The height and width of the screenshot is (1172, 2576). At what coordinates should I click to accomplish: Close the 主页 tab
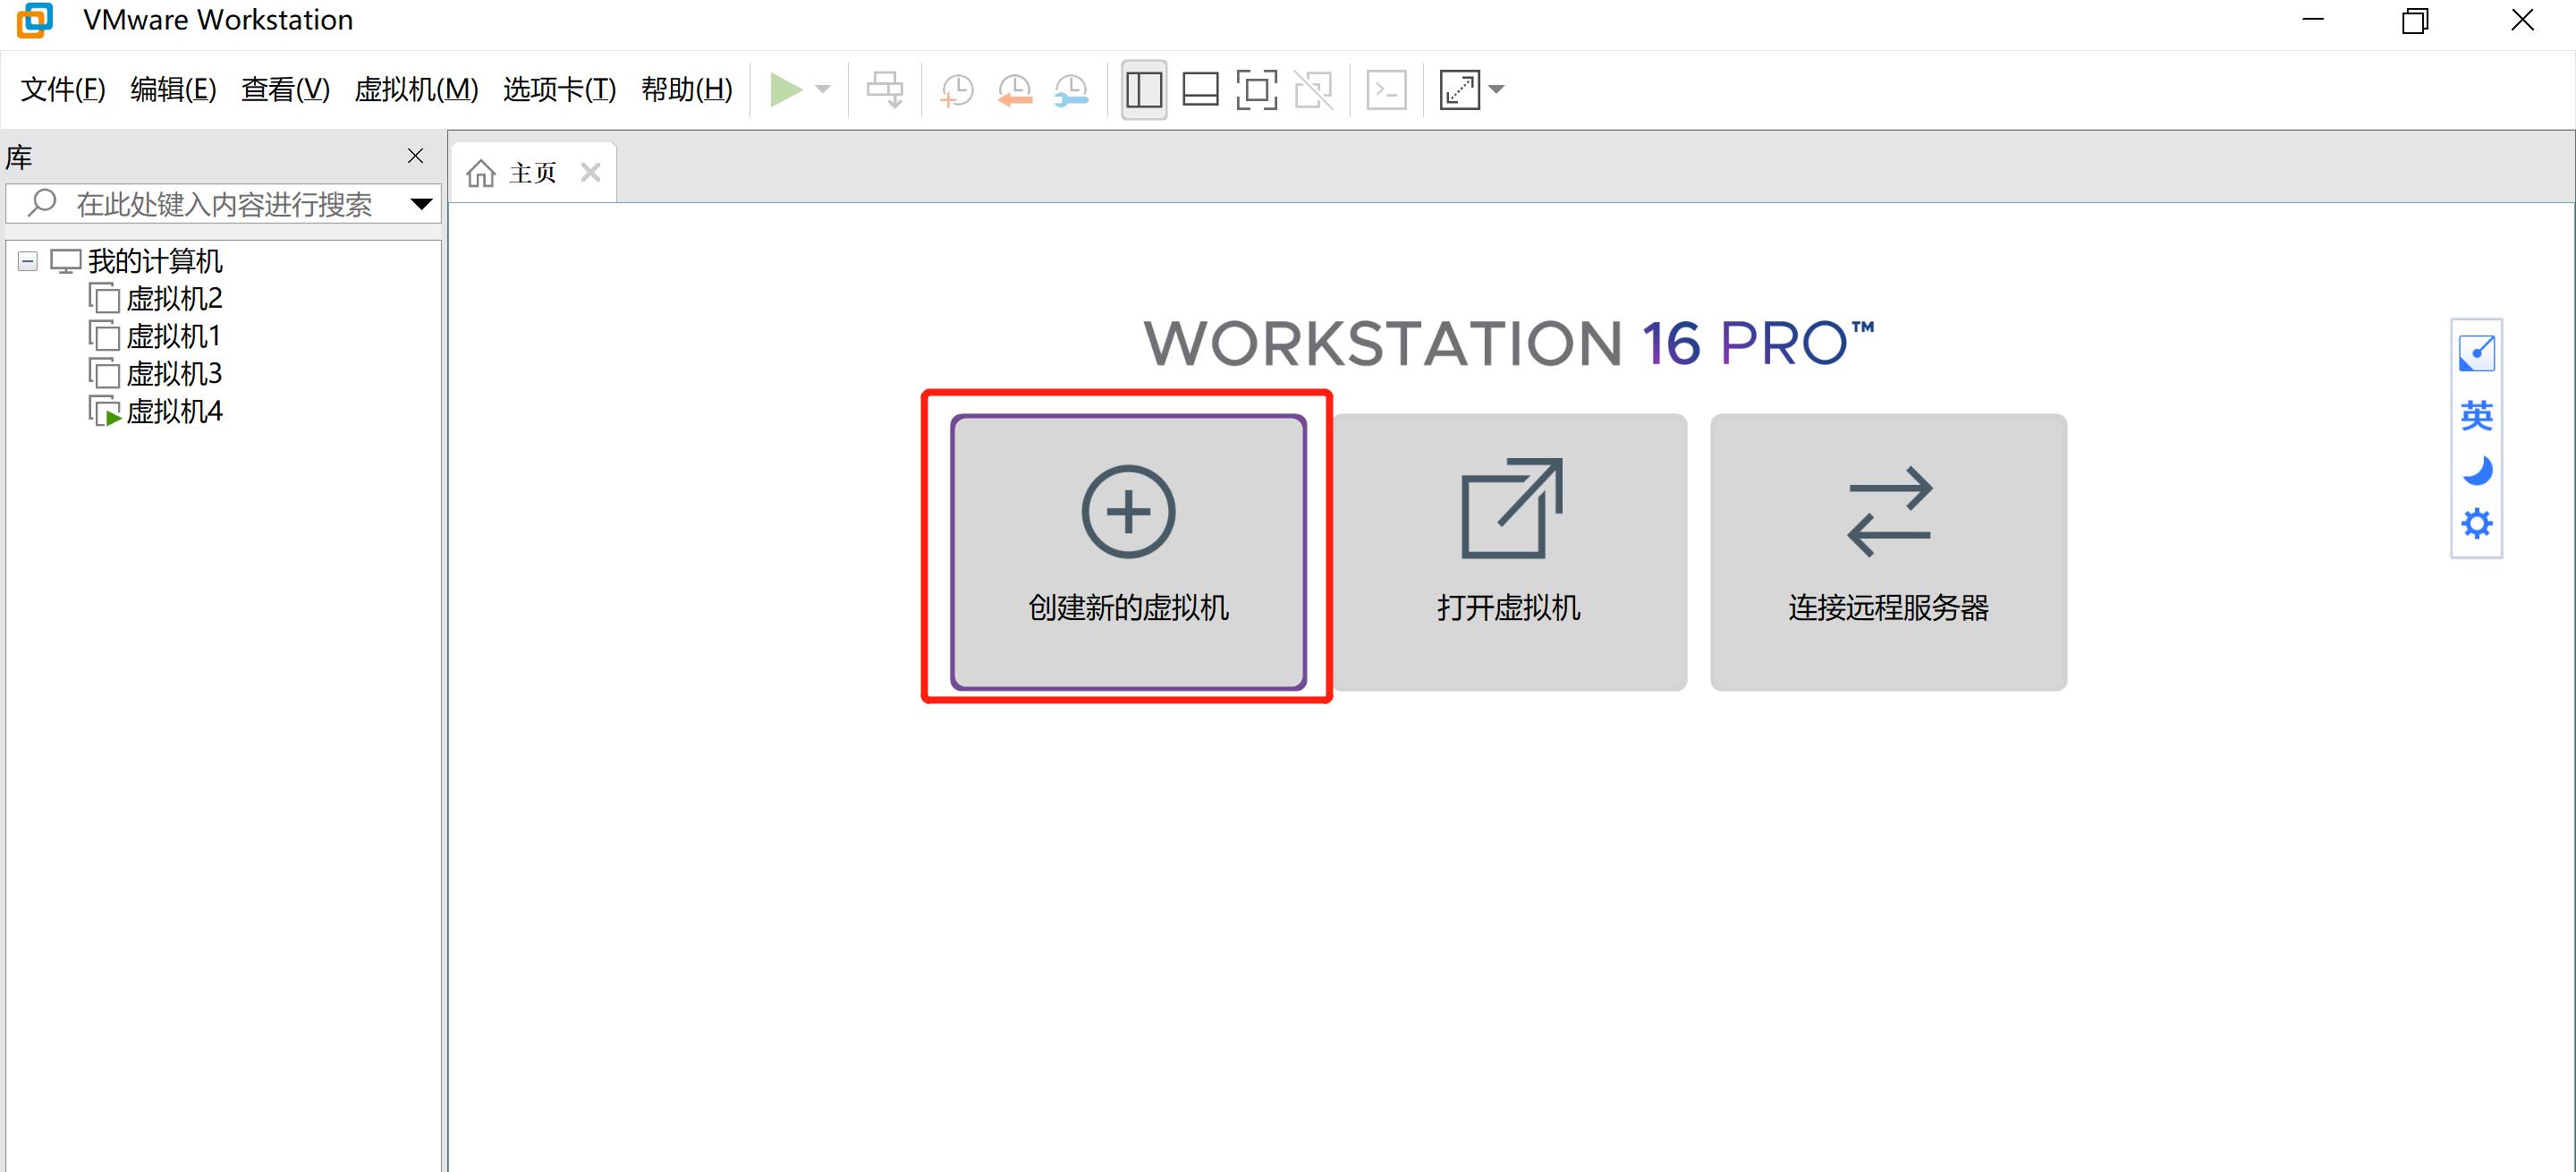coord(591,173)
